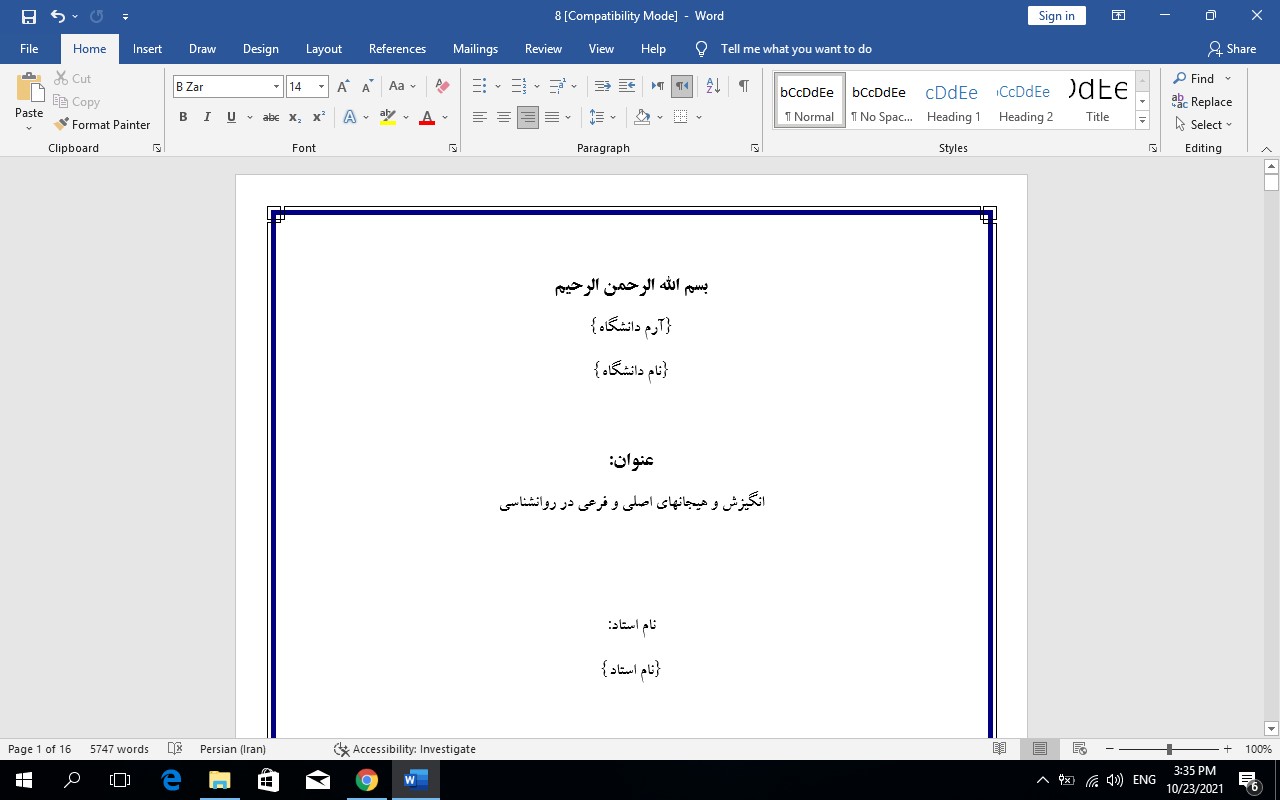Clear all formatting from text
Viewport: 1280px width, 800px height.
point(442,87)
